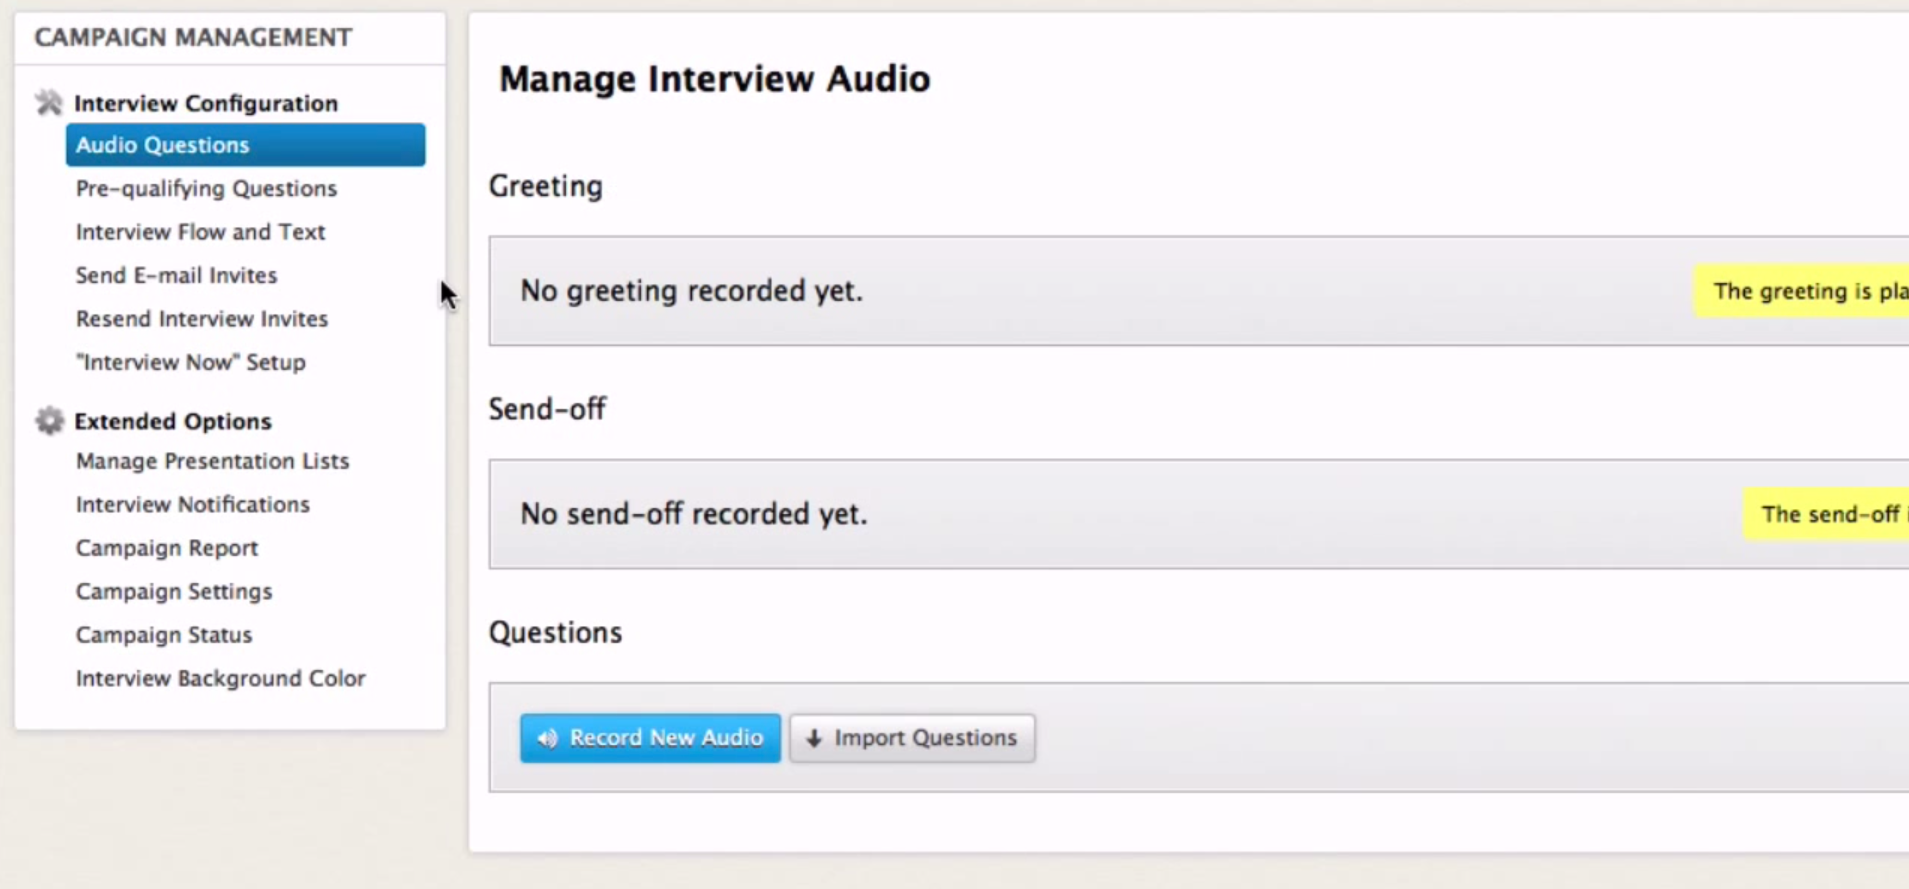Click speaker icon on Record New Audio
The width and height of the screenshot is (1909, 889).
(x=547, y=738)
